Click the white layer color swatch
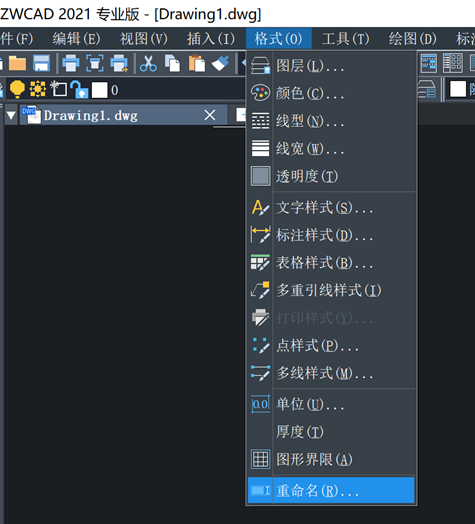This screenshot has height=524, width=475. (x=100, y=90)
